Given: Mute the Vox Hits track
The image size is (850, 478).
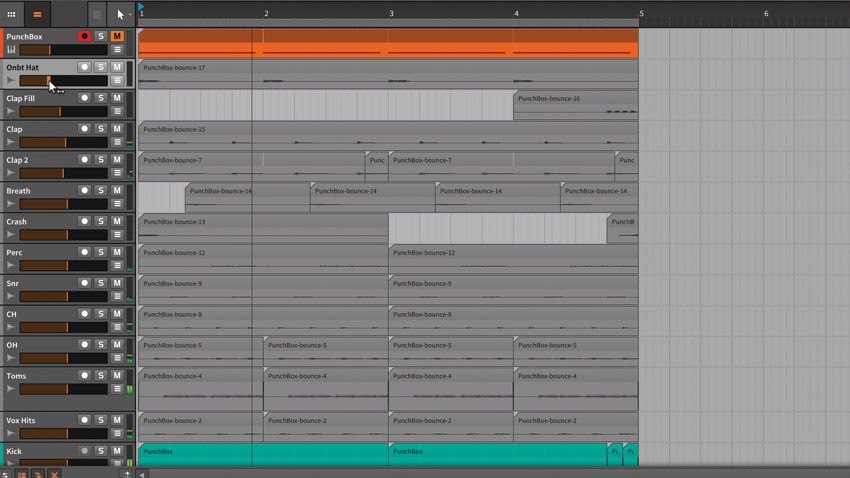Looking at the screenshot, I should coord(117,420).
